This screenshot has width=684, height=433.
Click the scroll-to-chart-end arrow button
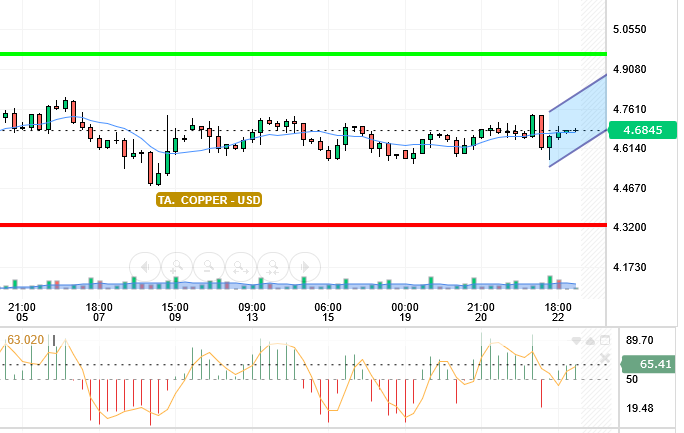coord(305,266)
